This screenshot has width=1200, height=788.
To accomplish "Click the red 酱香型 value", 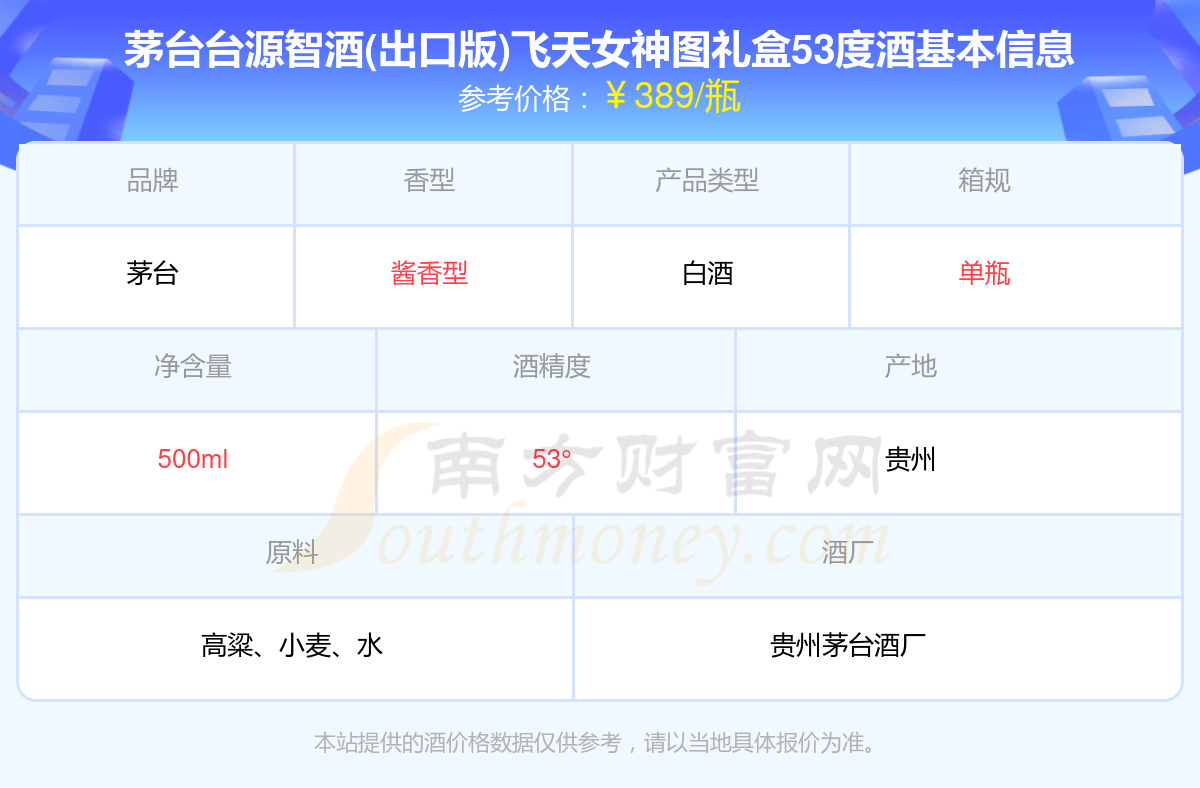I will point(429,274).
